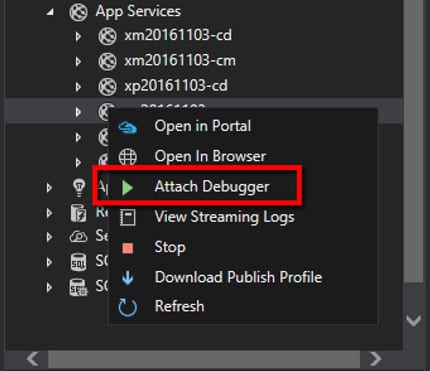430x371 pixels.
Task: Expand the highlighted app service row
Action: [78, 112]
